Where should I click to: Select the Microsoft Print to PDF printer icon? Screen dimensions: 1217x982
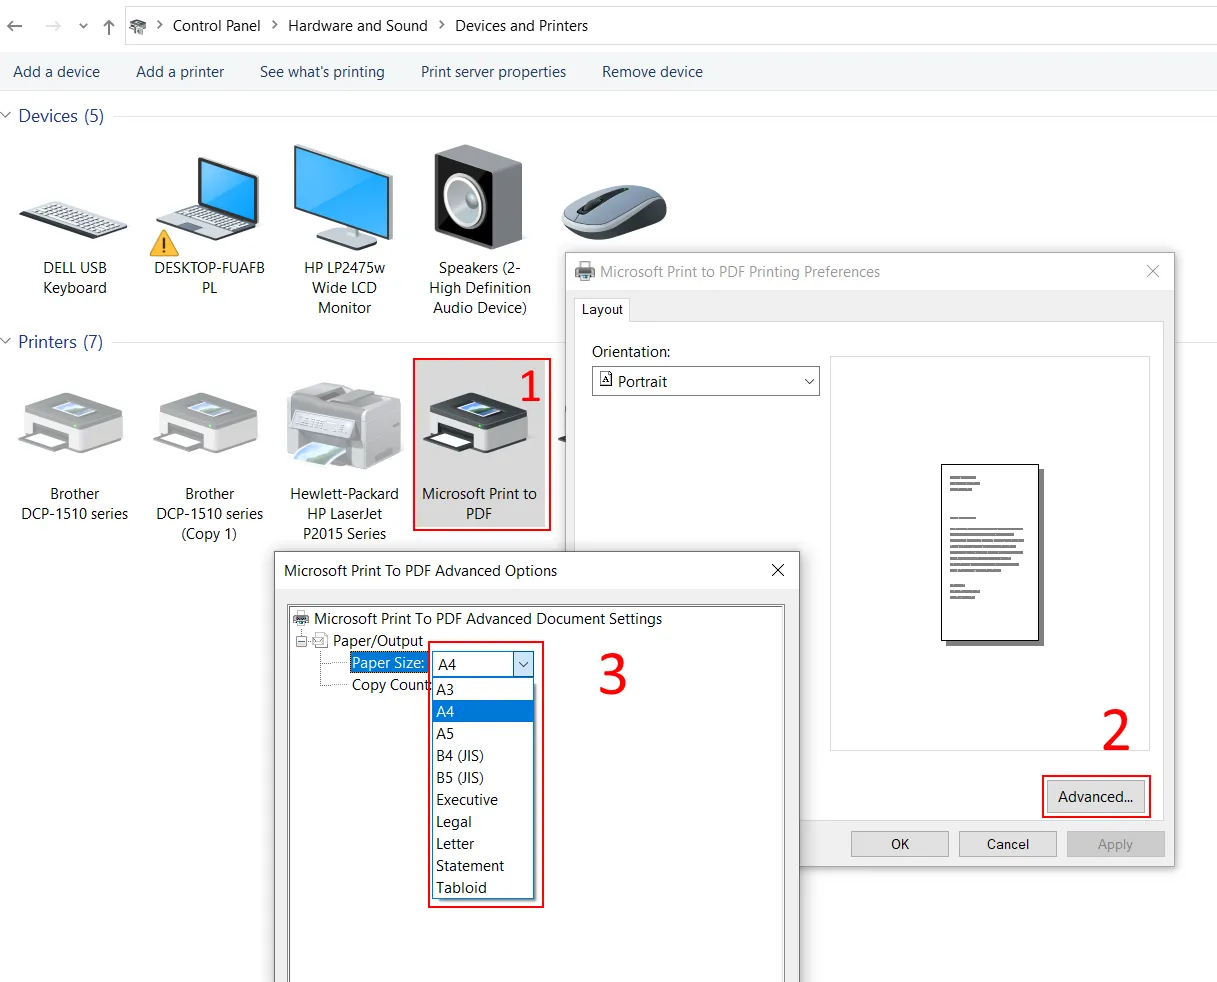click(x=479, y=422)
